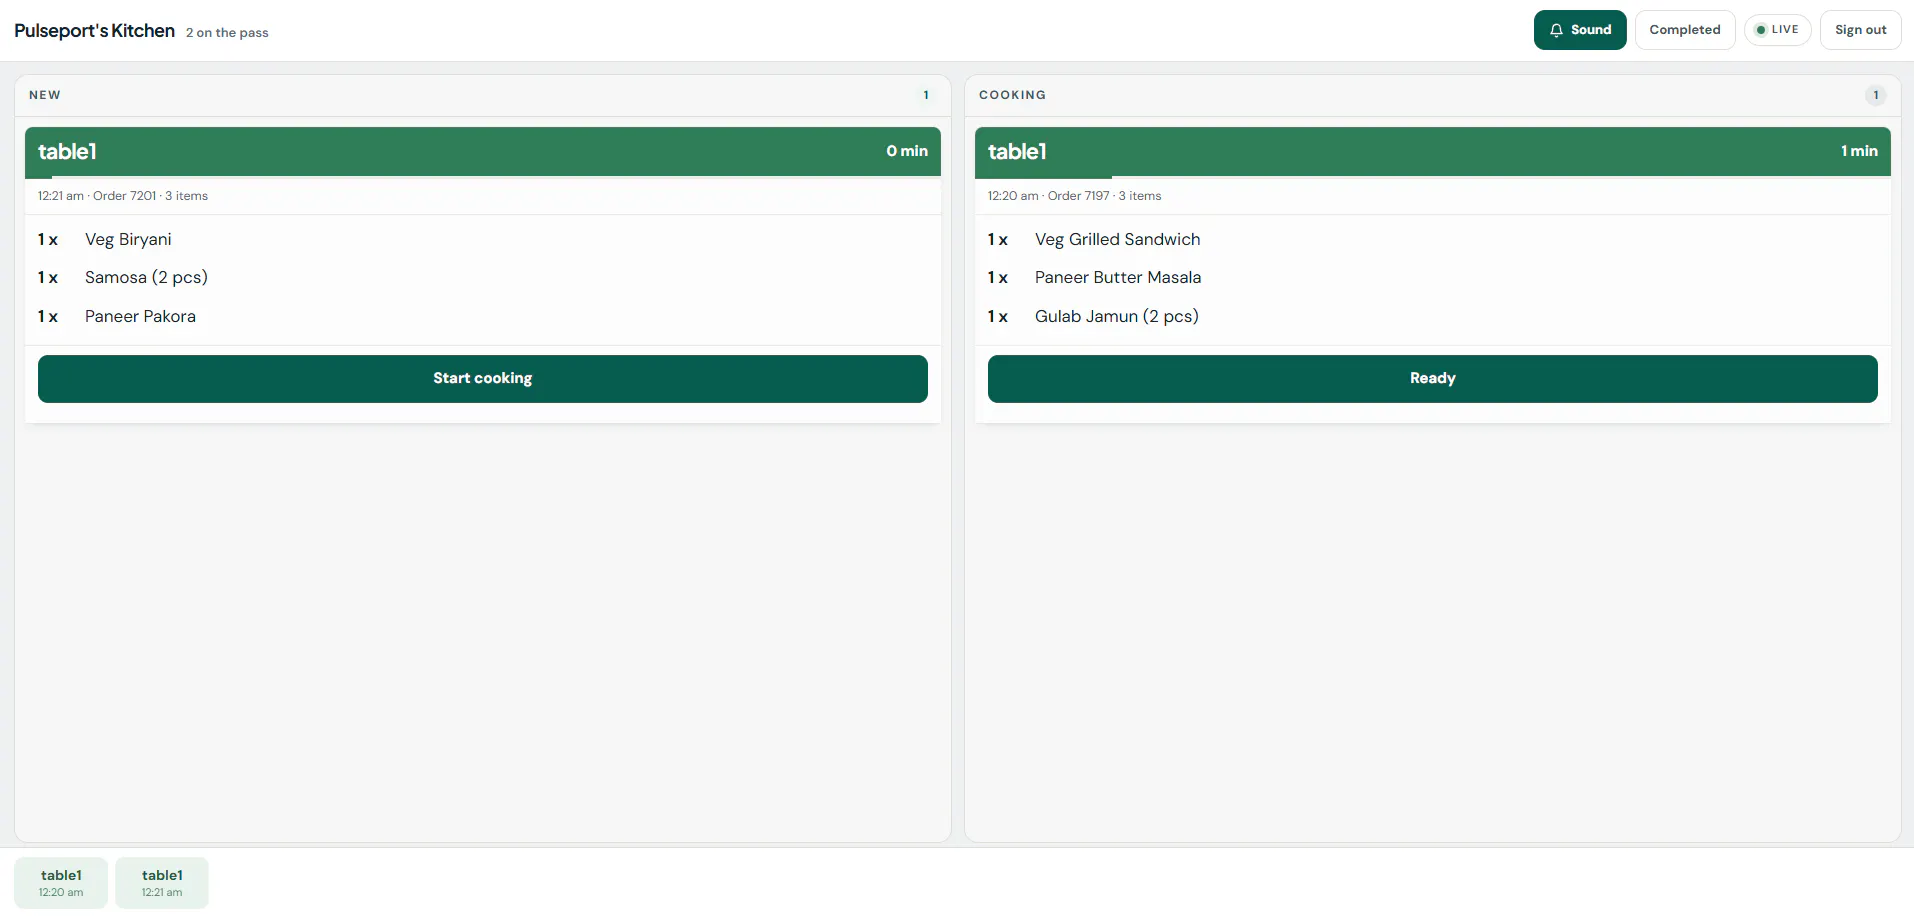Viewport: 1914px width, 917px height.
Task: Click the order 7201 details line
Action: (x=123, y=196)
